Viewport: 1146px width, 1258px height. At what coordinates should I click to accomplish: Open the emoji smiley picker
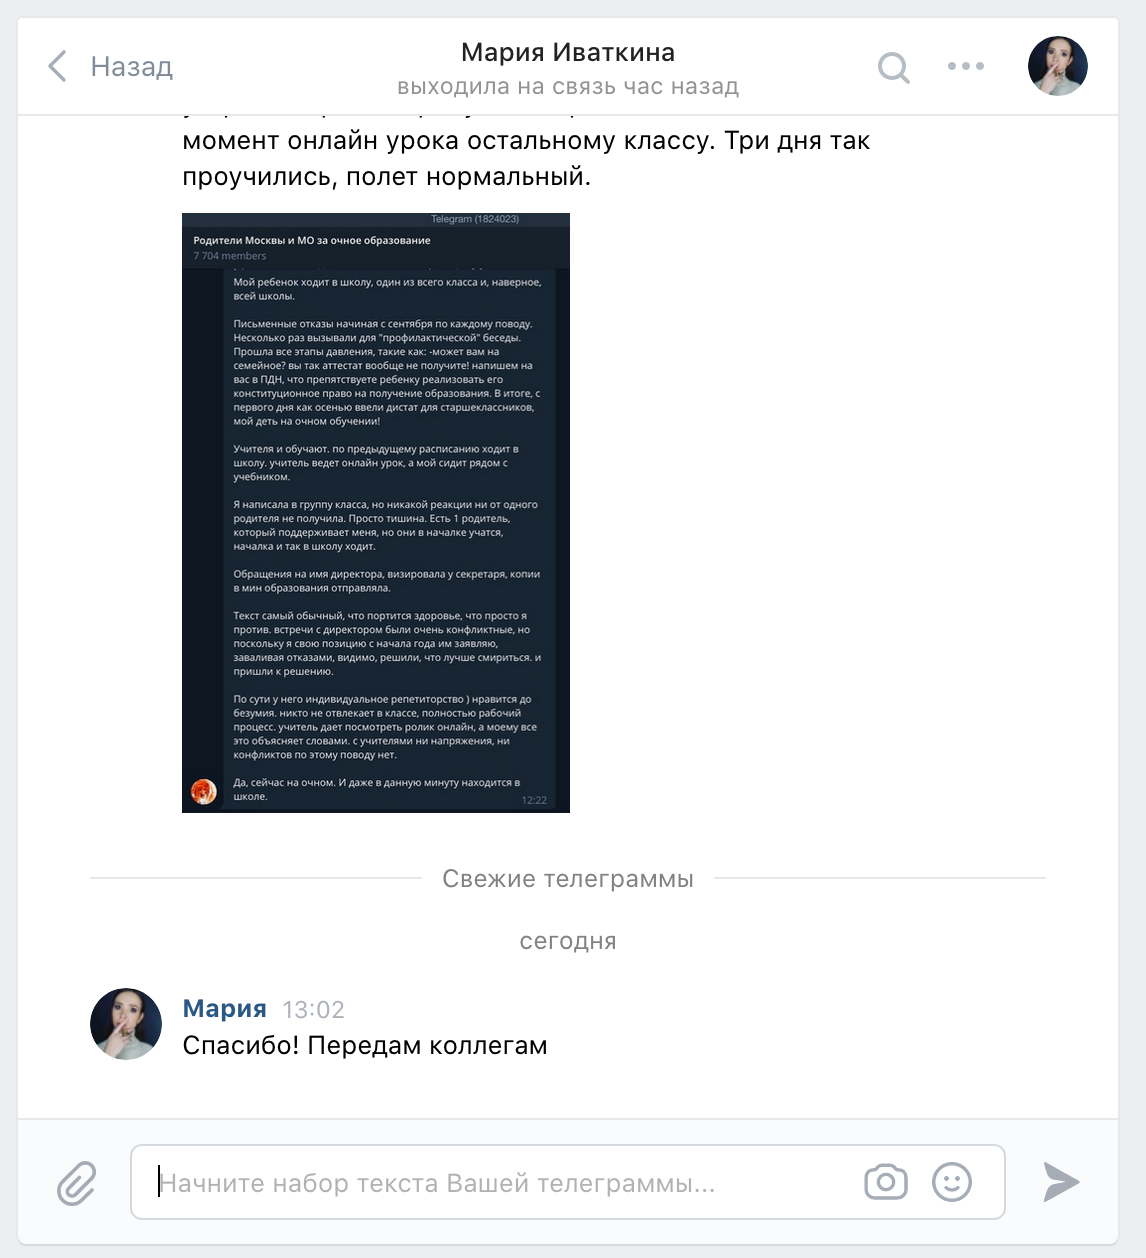point(952,1182)
